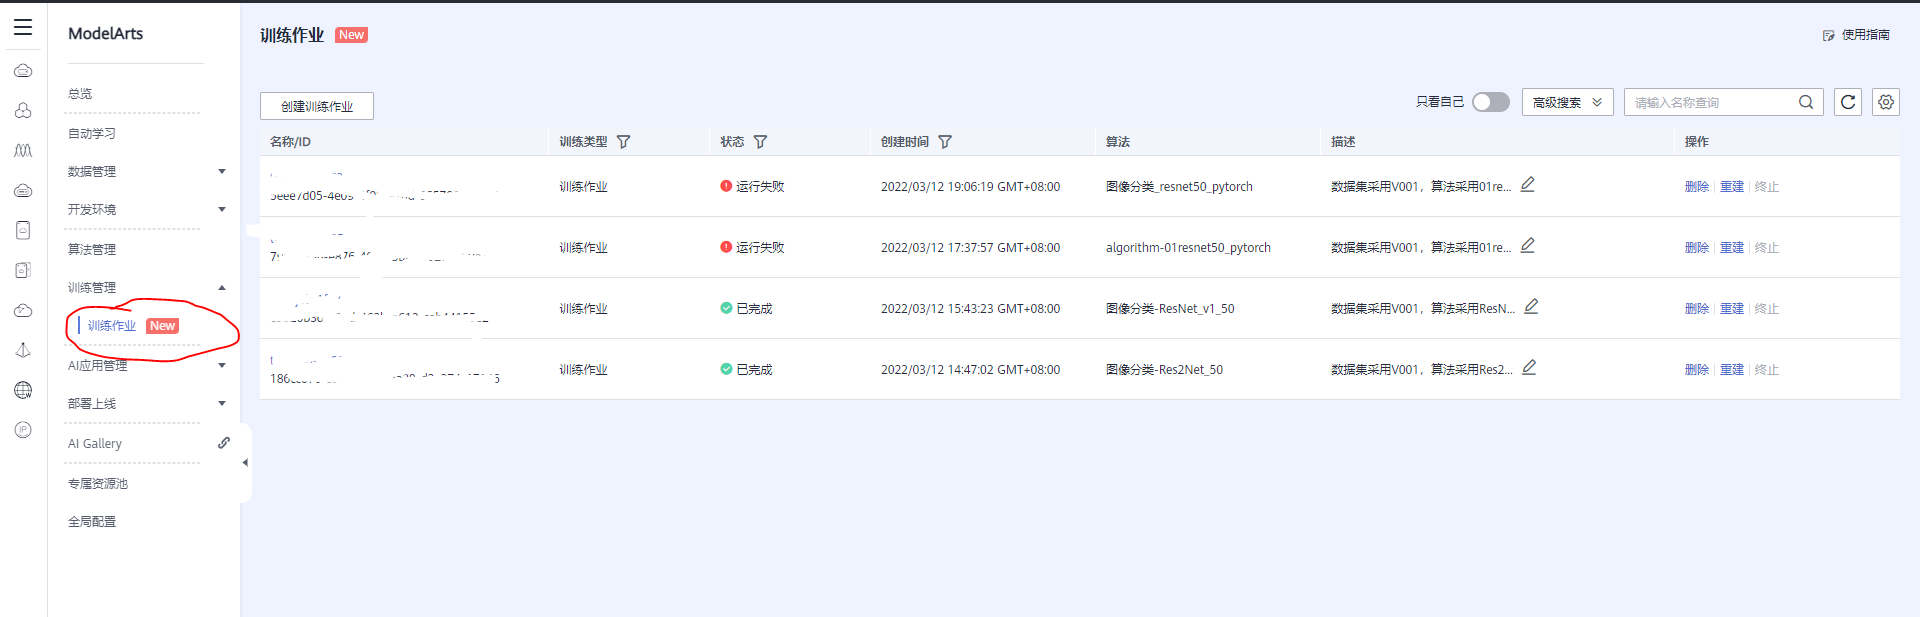Open table settings via the gear icon
Screen dimensions: 1920x617
(1886, 102)
